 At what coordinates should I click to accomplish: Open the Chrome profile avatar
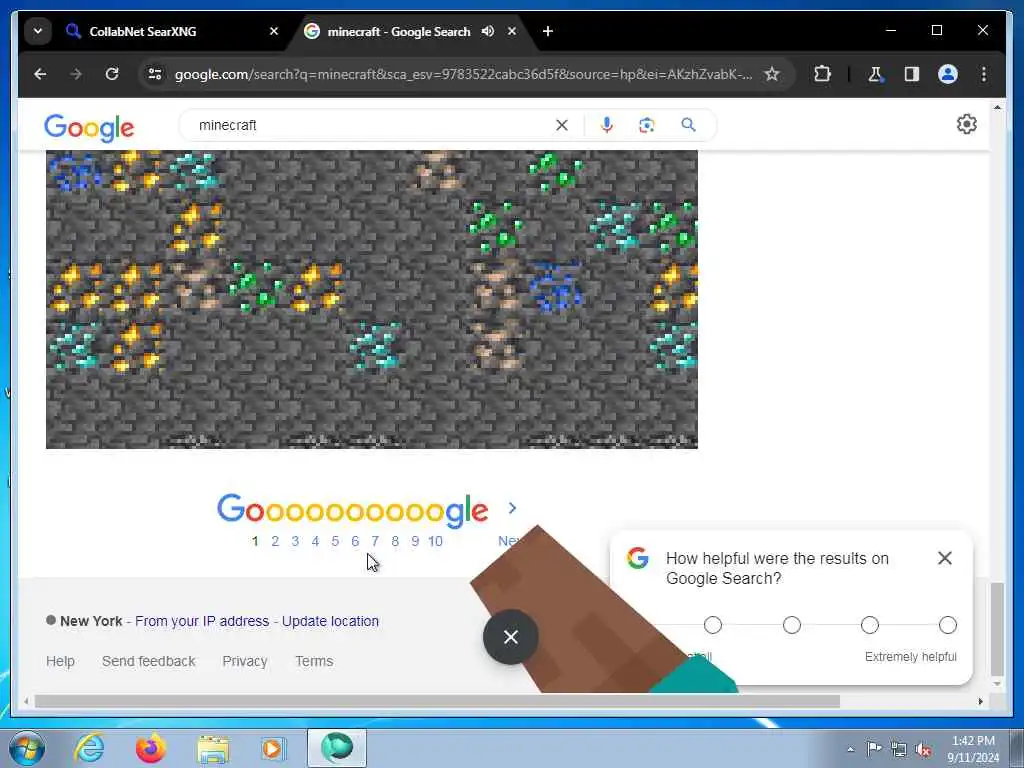click(x=948, y=74)
